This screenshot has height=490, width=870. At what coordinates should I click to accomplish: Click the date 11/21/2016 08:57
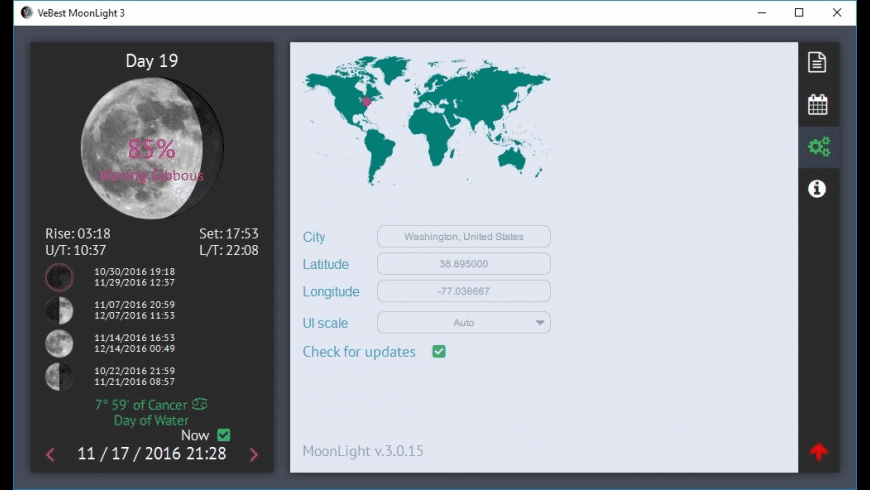point(134,382)
